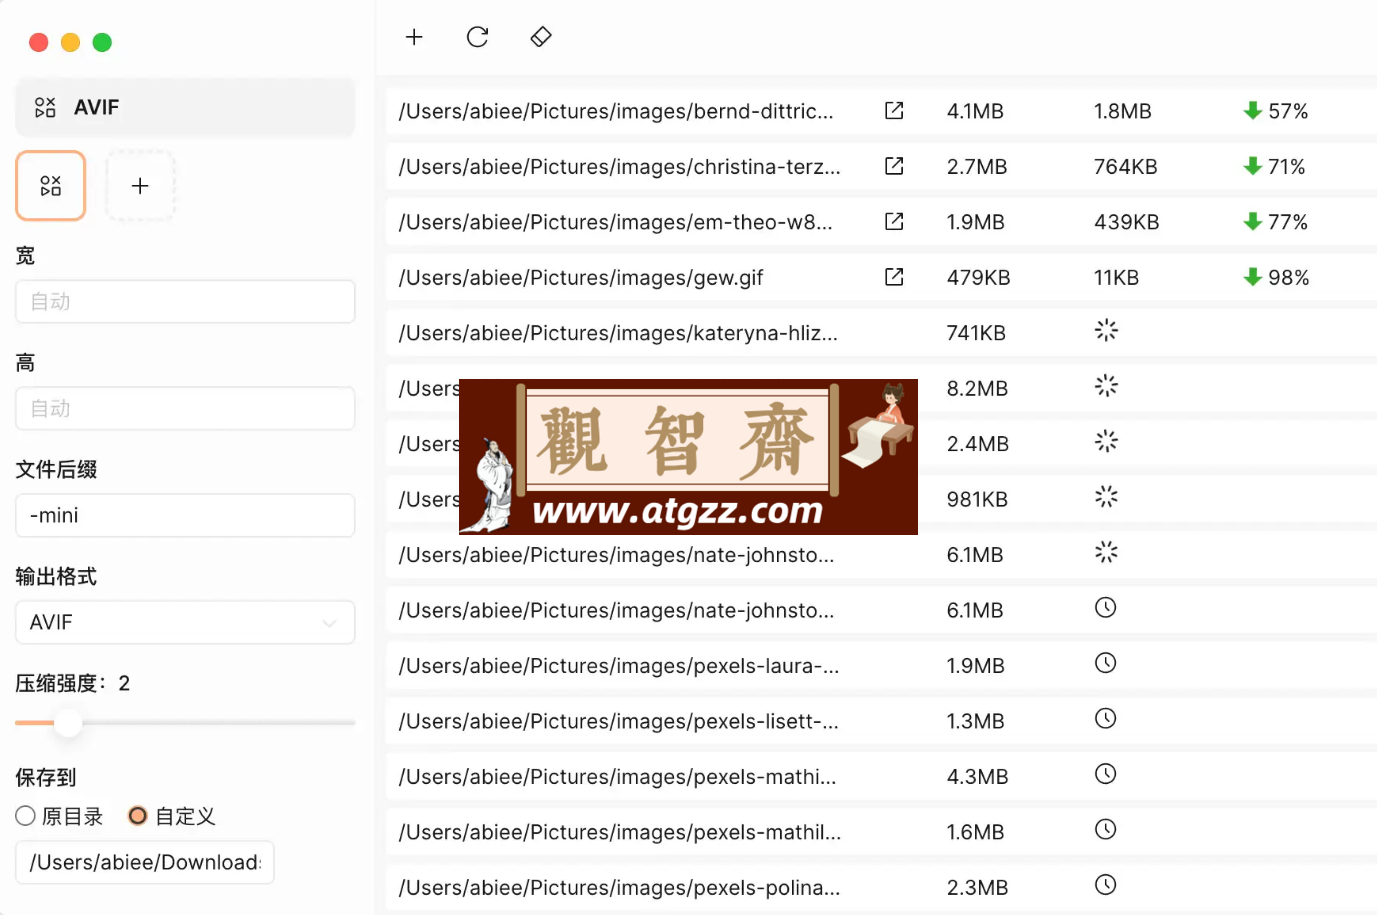Image resolution: width=1377 pixels, height=915 pixels.
Task: Click the spinner next to 981KB
Action: pos(1106,497)
